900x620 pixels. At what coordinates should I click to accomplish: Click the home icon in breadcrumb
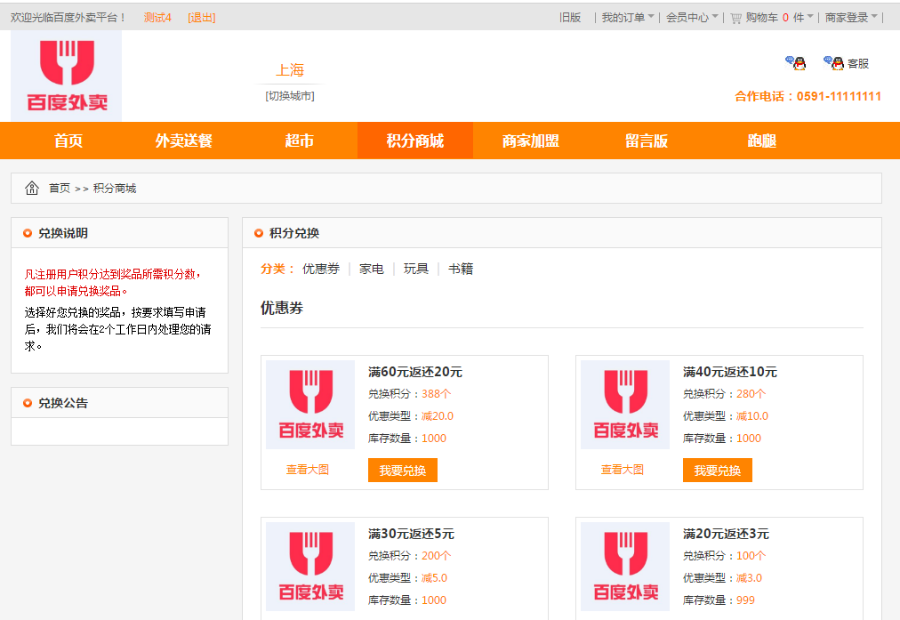pyautogui.click(x=32, y=188)
